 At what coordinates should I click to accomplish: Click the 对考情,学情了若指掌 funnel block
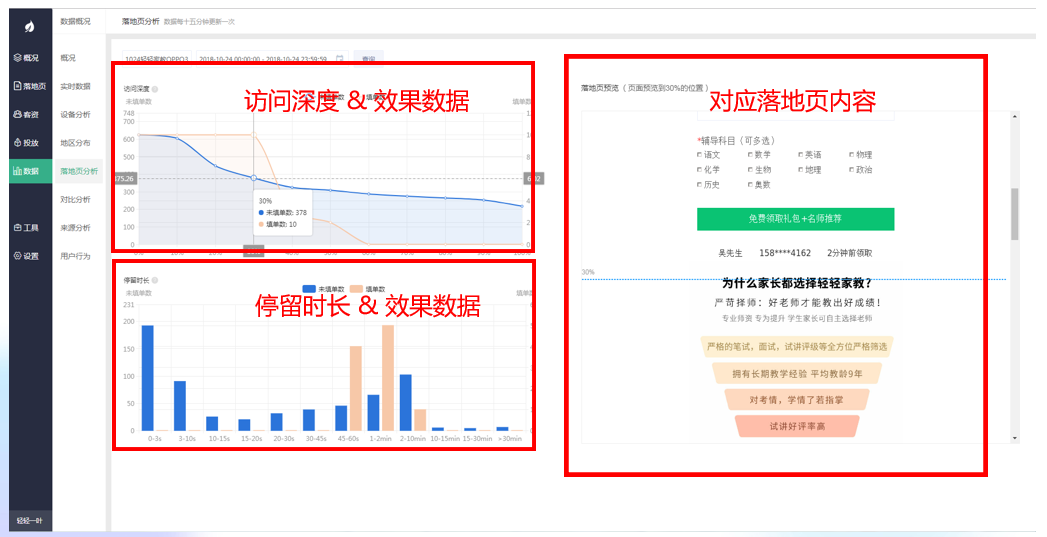[x=797, y=400]
